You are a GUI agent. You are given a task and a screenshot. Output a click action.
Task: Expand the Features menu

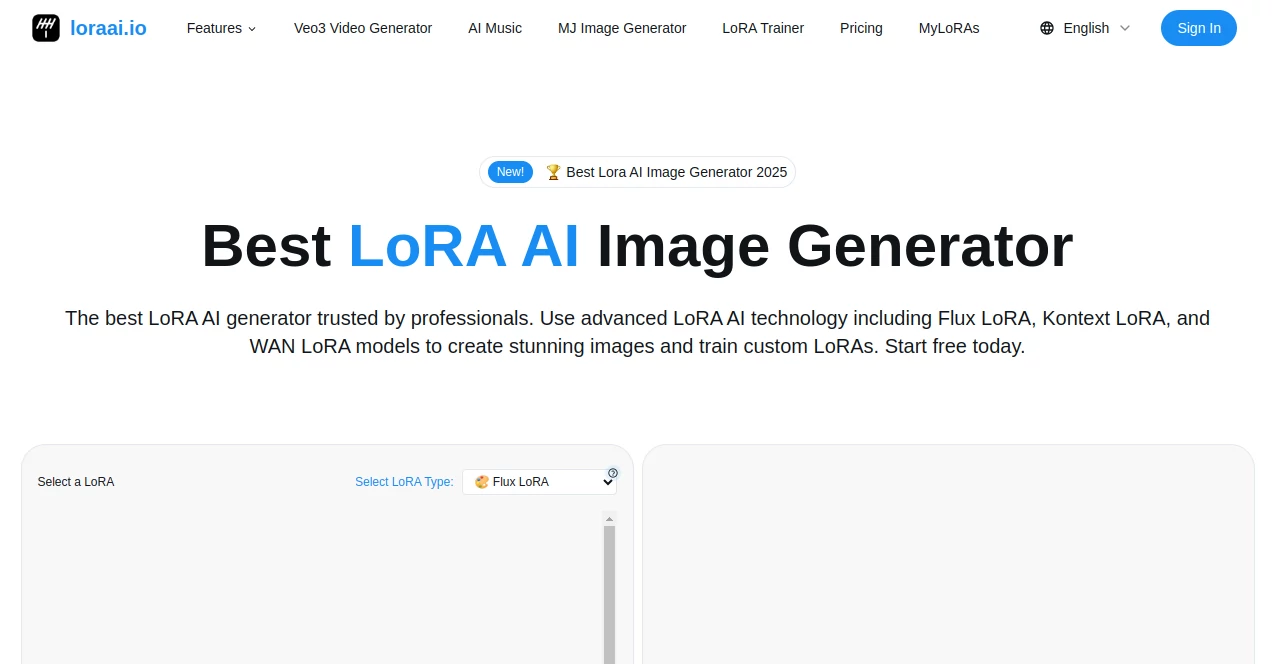click(x=222, y=28)
